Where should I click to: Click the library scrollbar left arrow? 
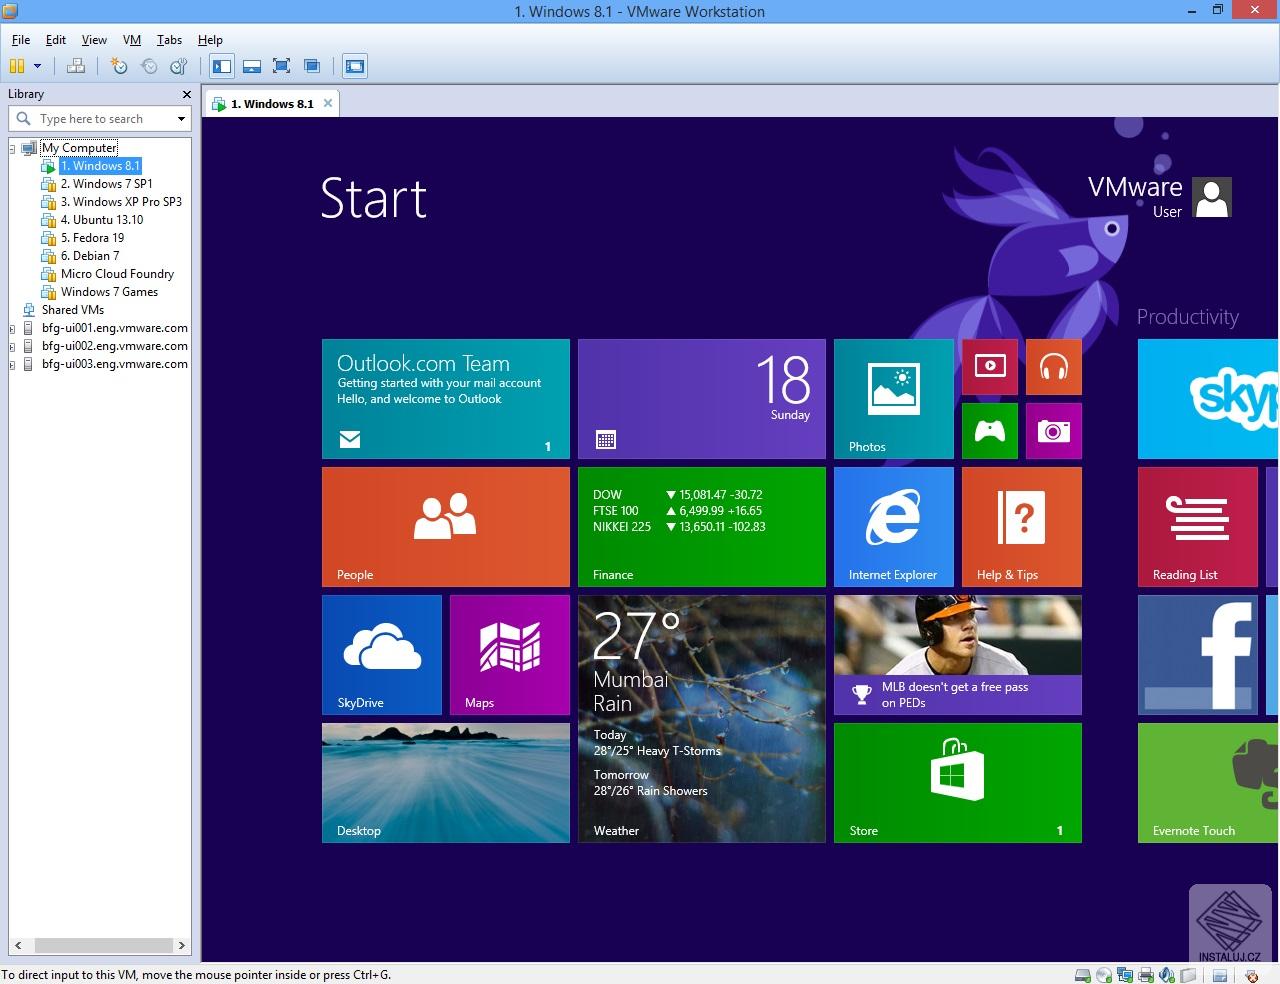(18, 945)
